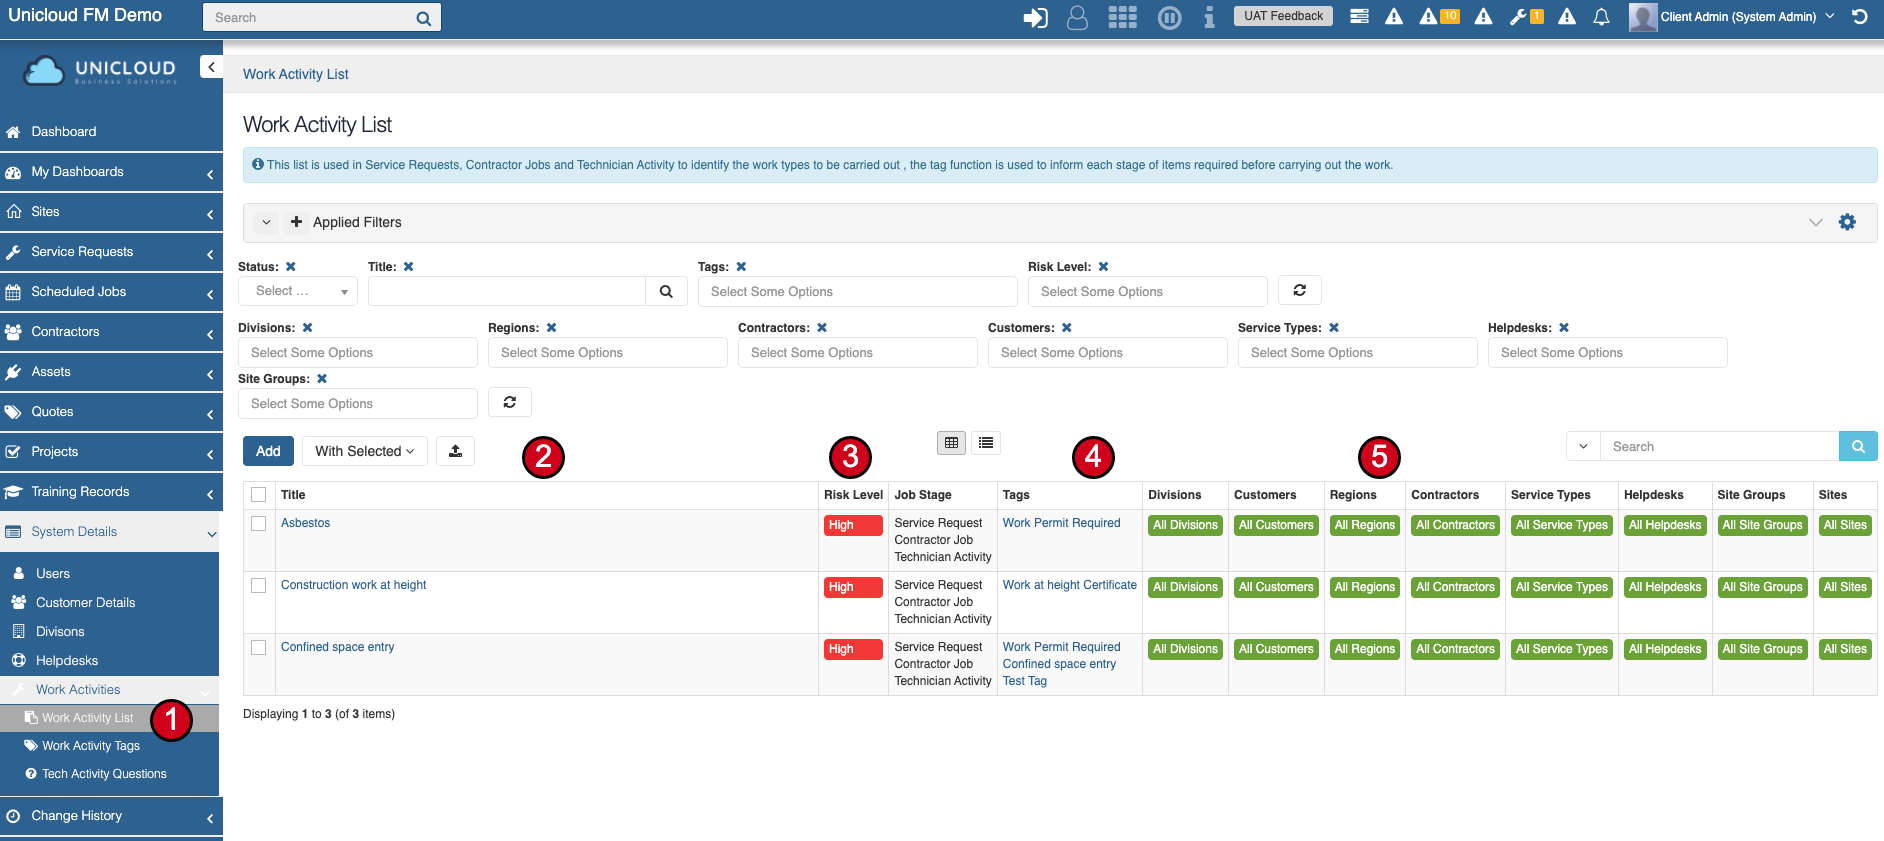
Task: Open the Tags 'Select Some Options' field
Action: (x=858, y=291)
